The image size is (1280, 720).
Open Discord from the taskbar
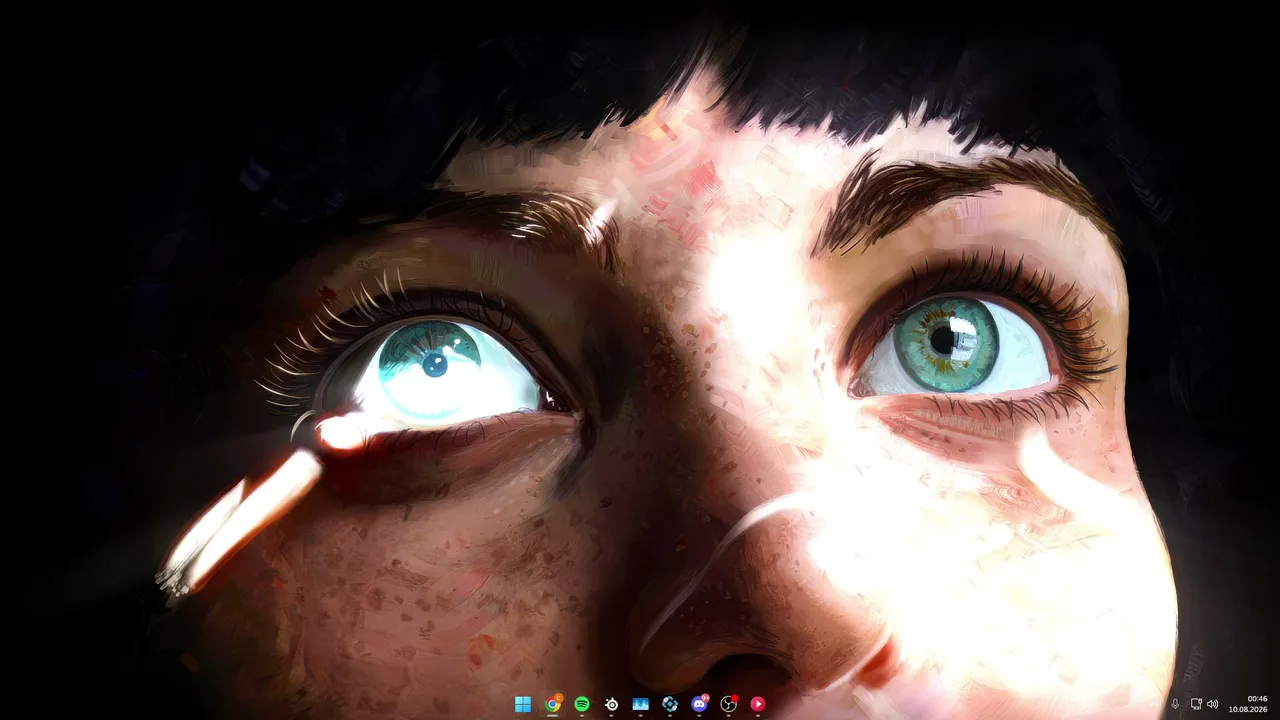(699, 704)
